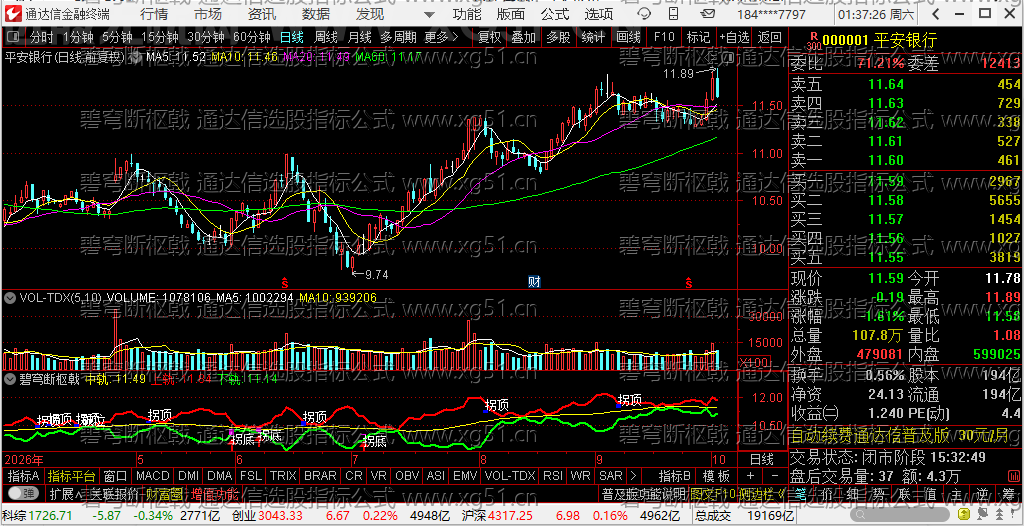The width and height of the screenshot is (1024, 526).
Task: Click the minus zoom button next to 模板
Action: (775, 476)
